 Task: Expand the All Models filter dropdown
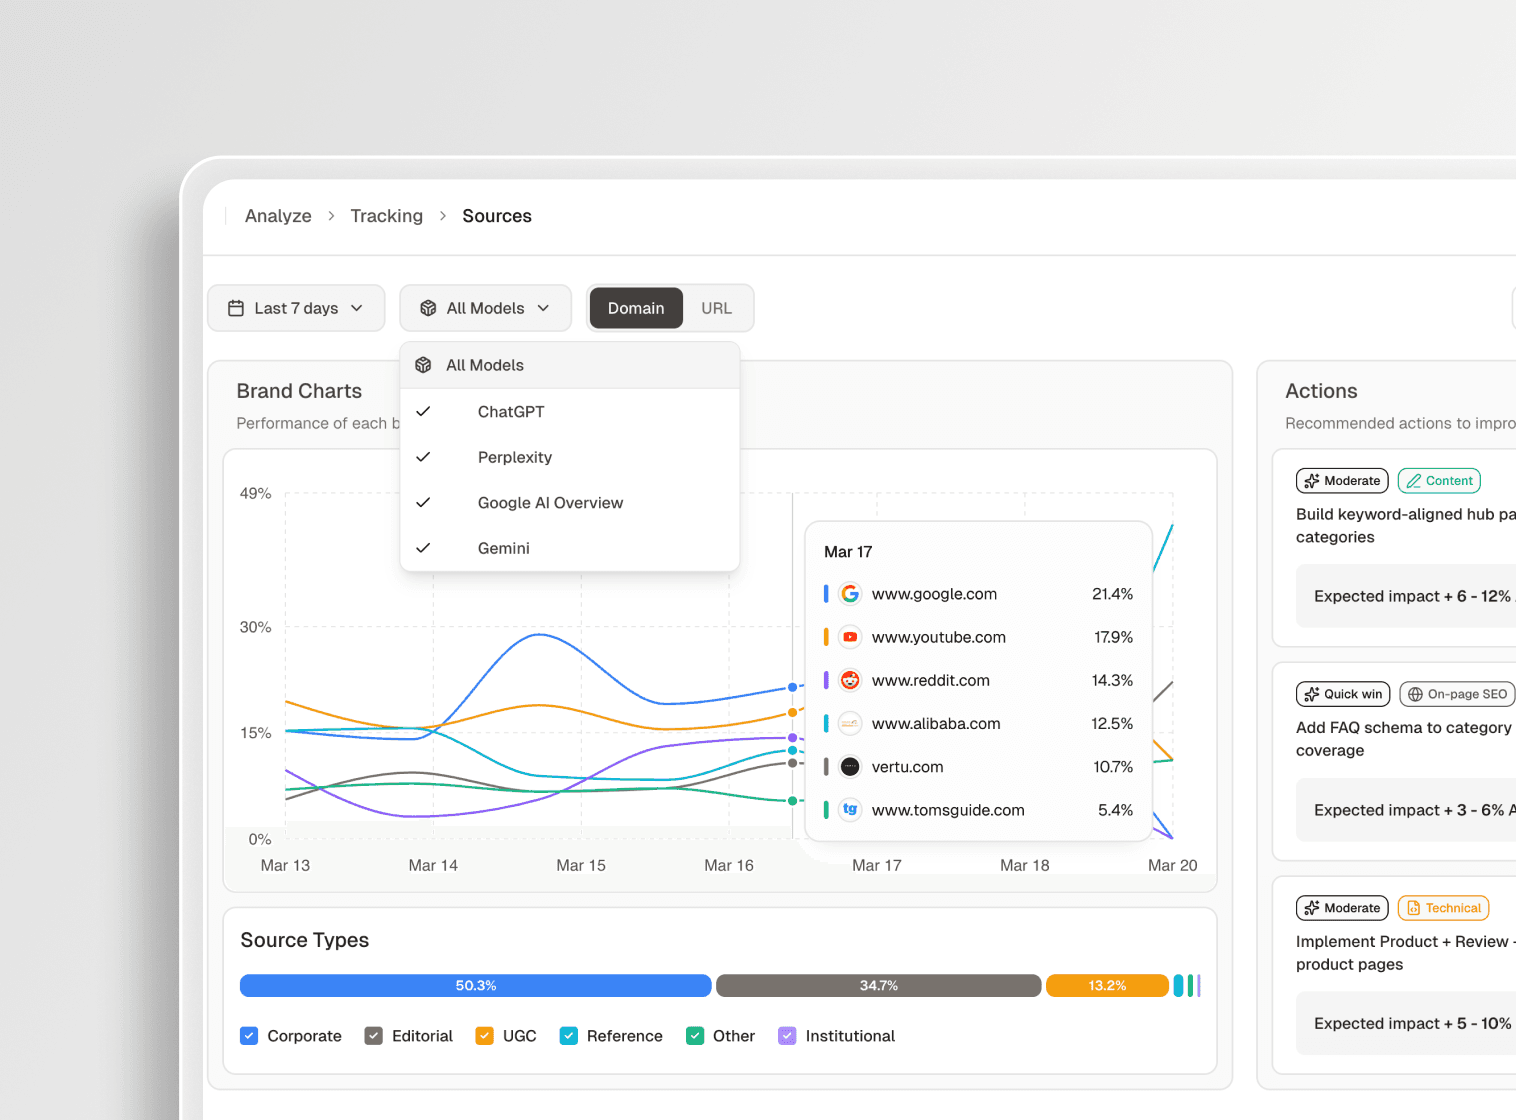coord(485,308)
